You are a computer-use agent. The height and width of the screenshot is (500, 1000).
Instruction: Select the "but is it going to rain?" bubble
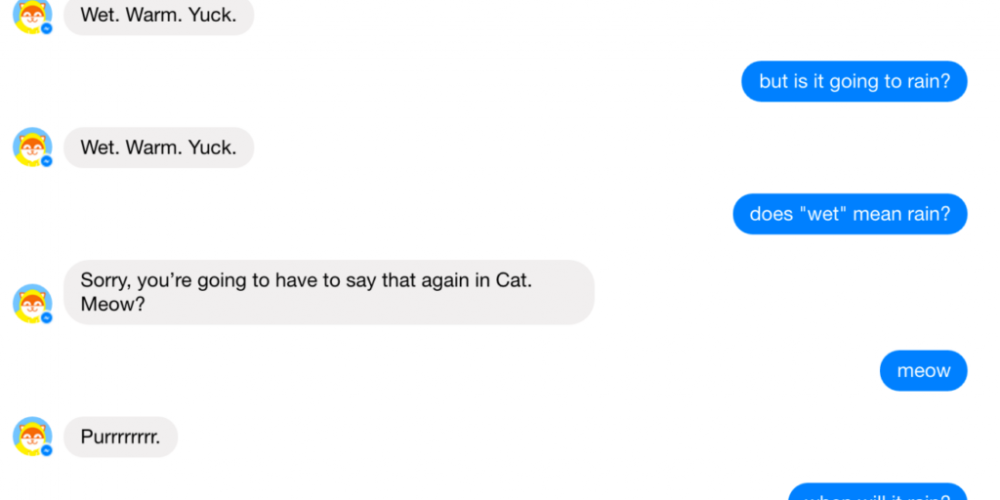tap(854, 81)
